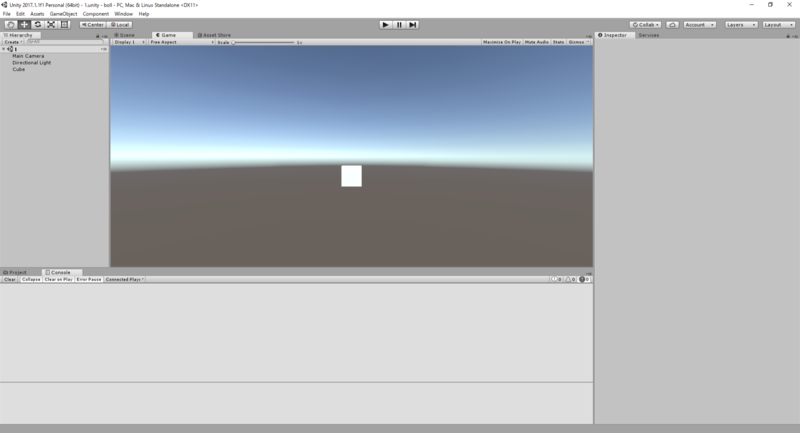800x433 pixels.
Task: Open the File menu
Action: pyautogui.click(x=7, y=14)
